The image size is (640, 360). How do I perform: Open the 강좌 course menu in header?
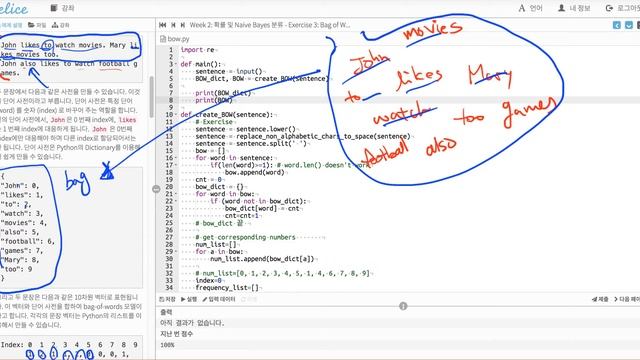click(x=62, y=8)
